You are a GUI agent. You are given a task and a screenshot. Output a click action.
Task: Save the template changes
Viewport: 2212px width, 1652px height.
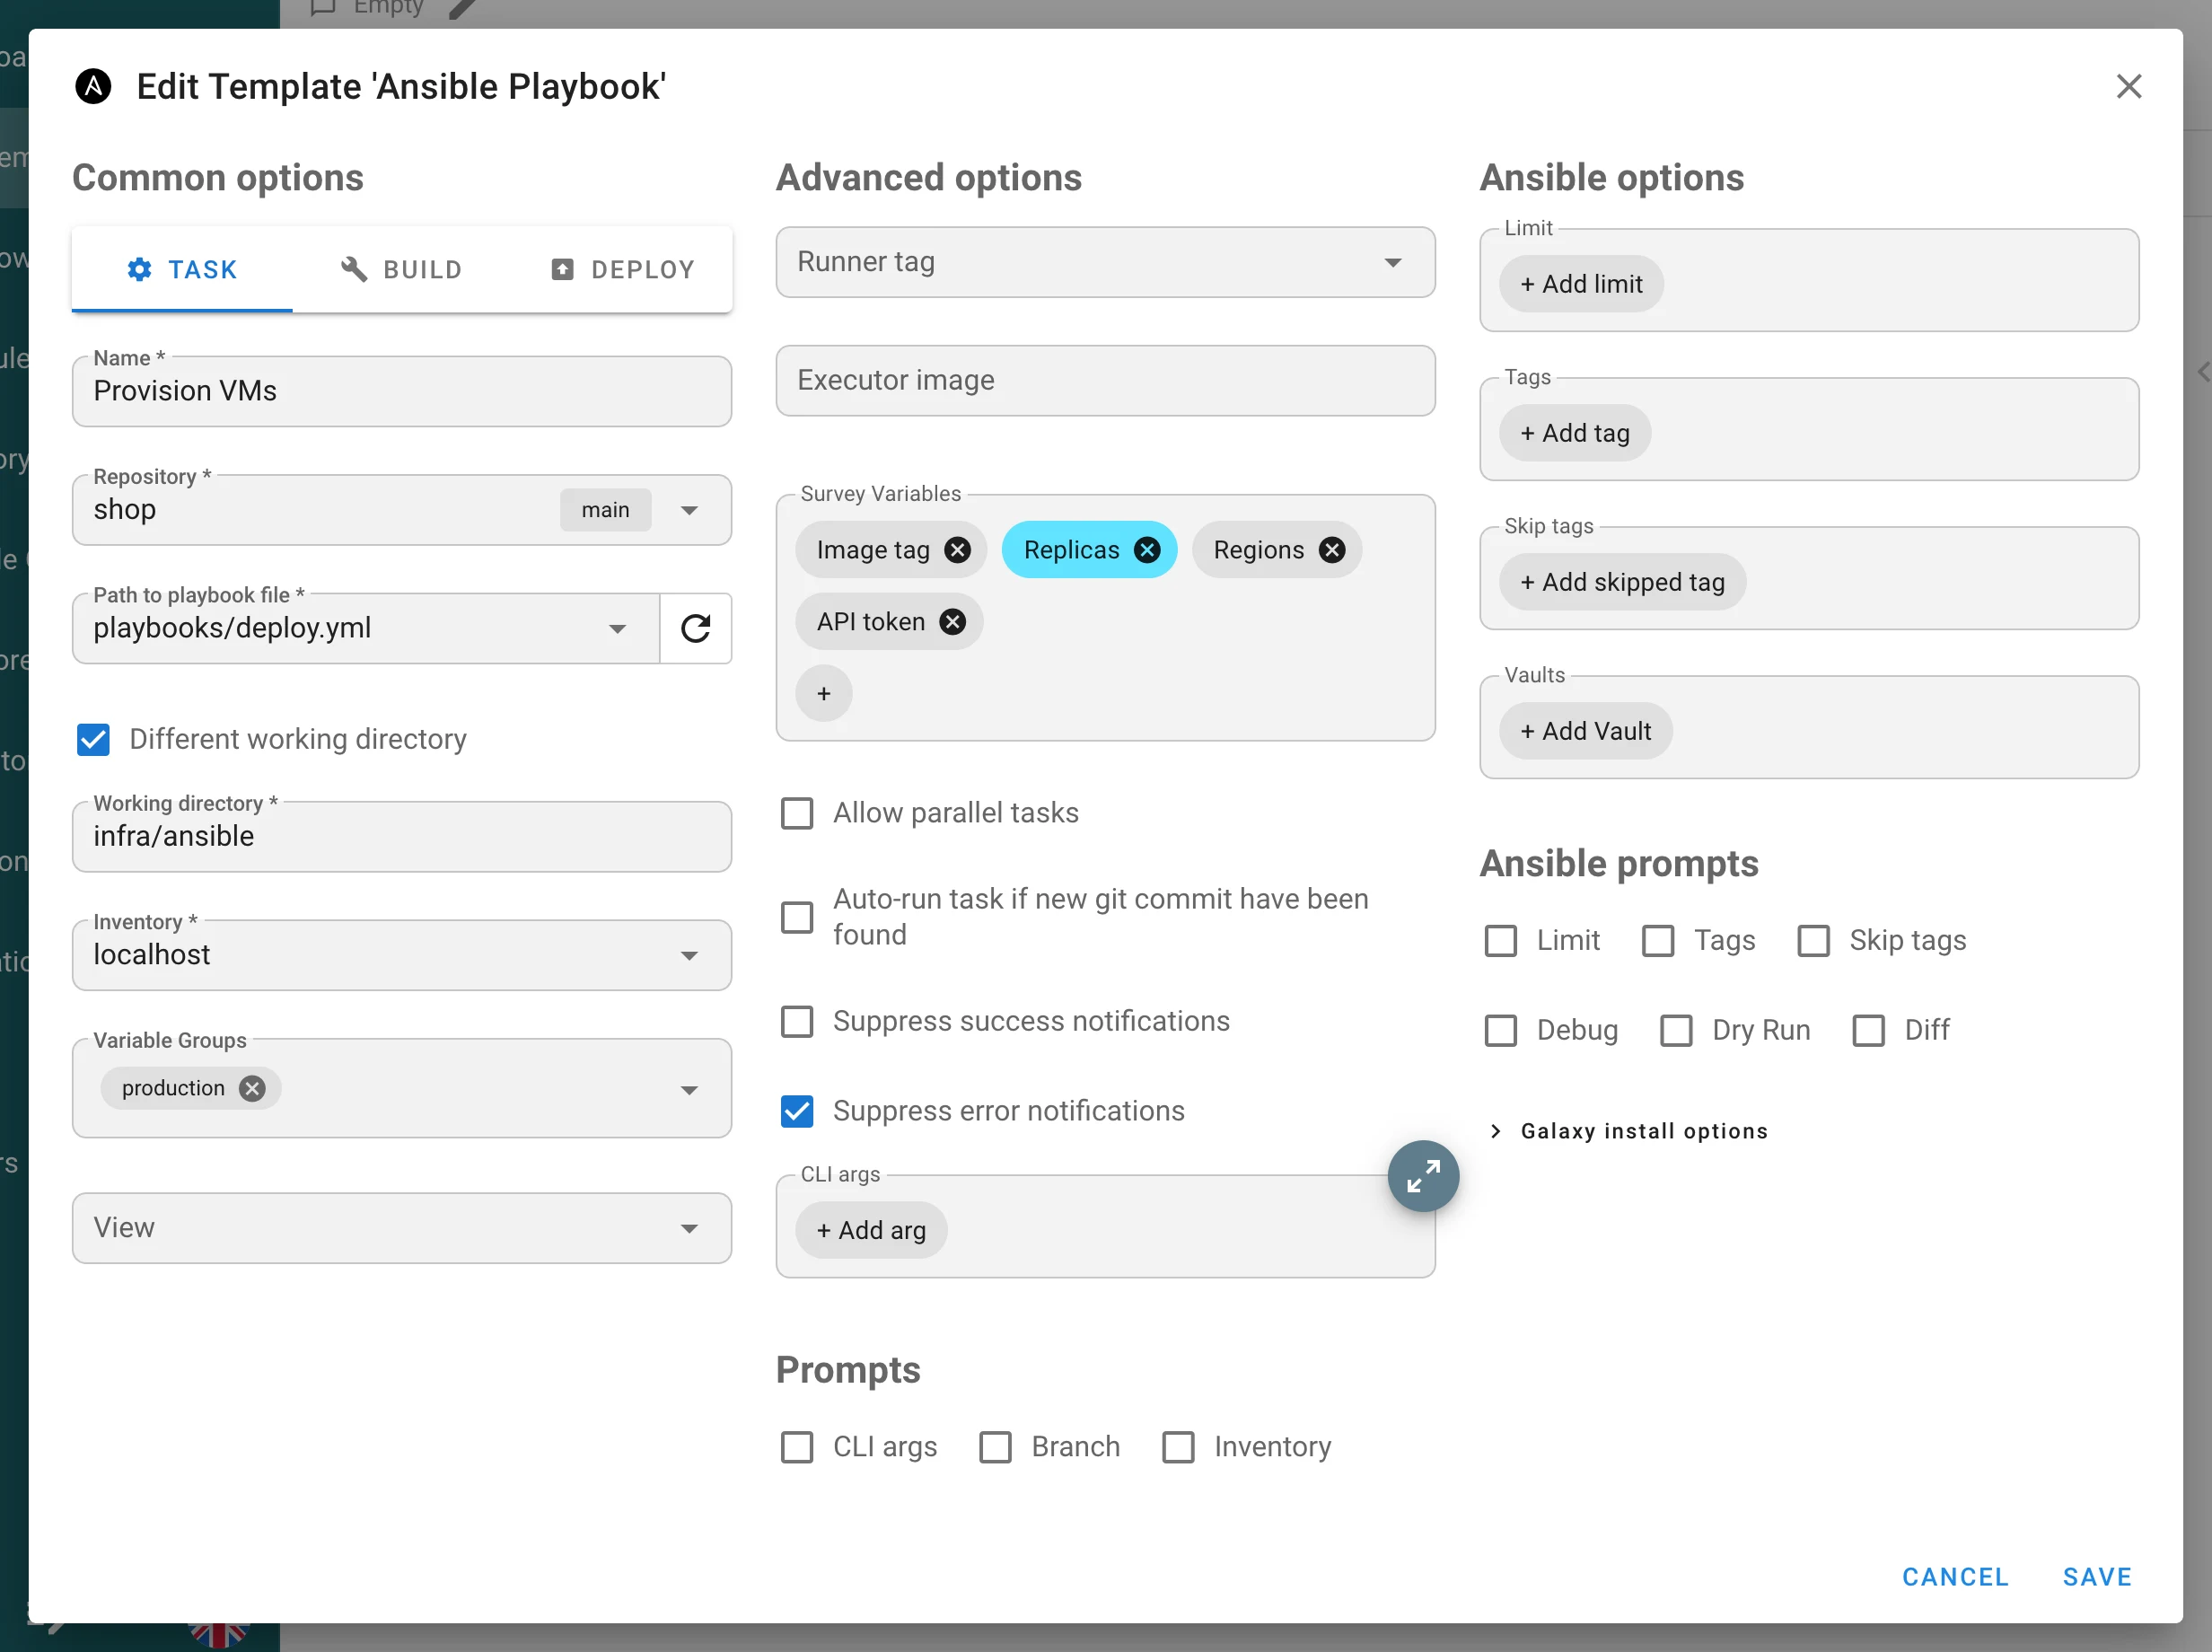point(2097,1577)
